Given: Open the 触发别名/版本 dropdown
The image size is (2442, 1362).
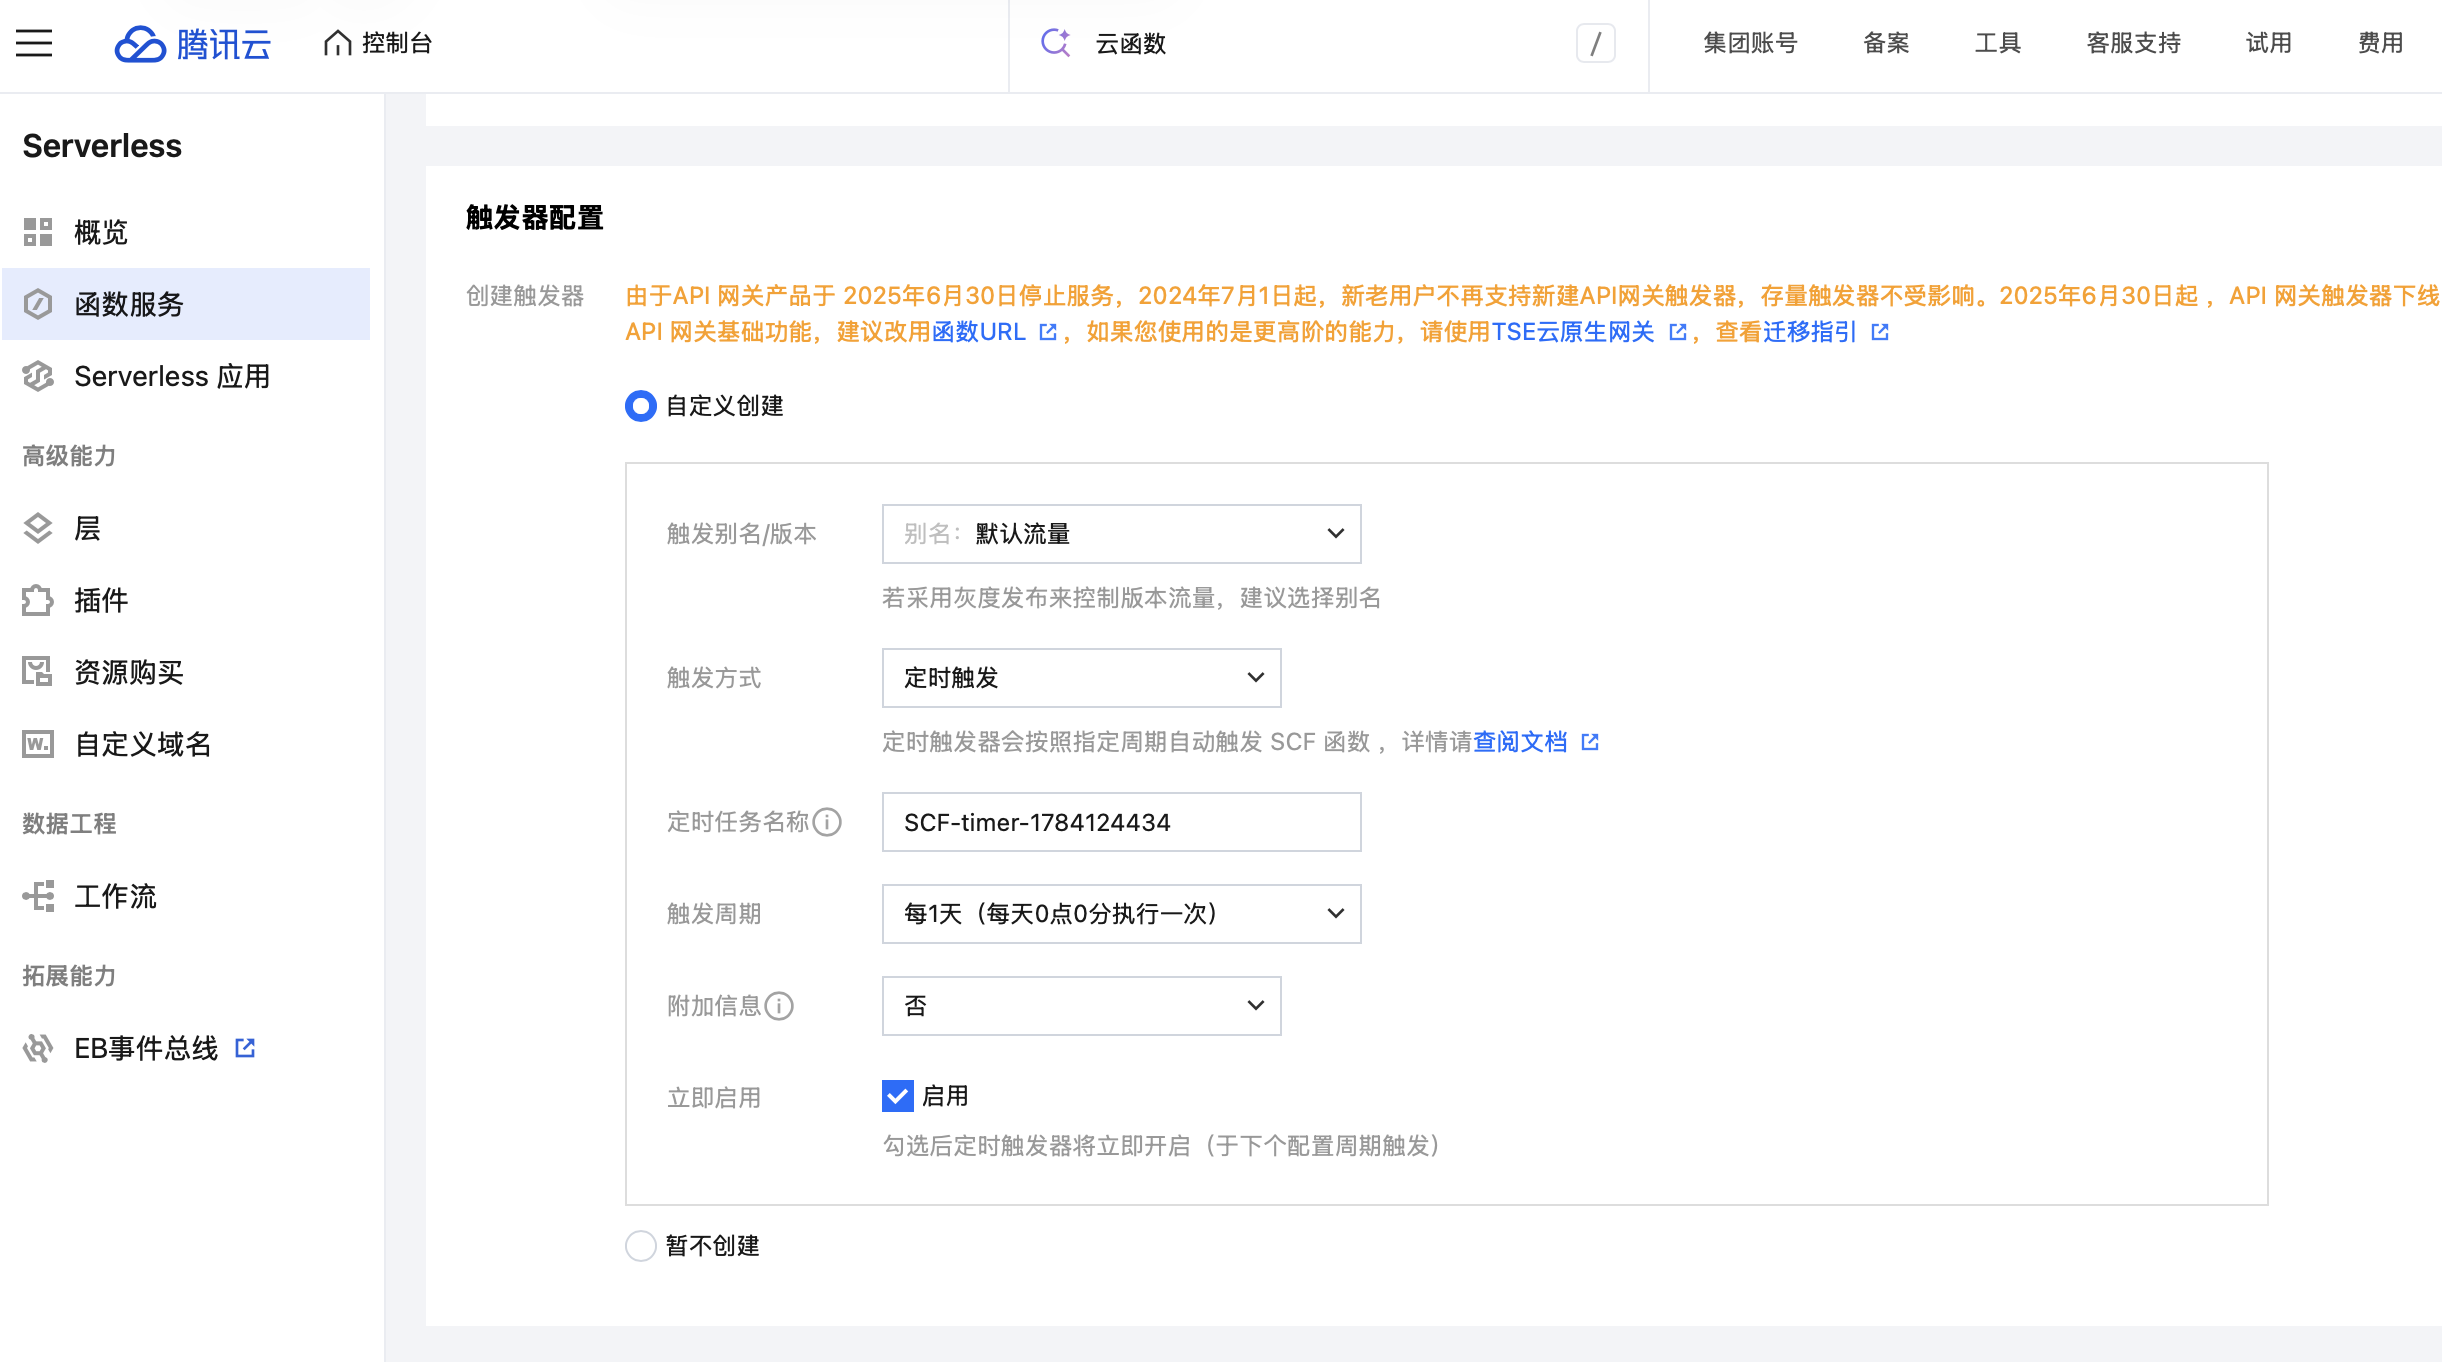Looking at the screenshot, I should 1121,534.
